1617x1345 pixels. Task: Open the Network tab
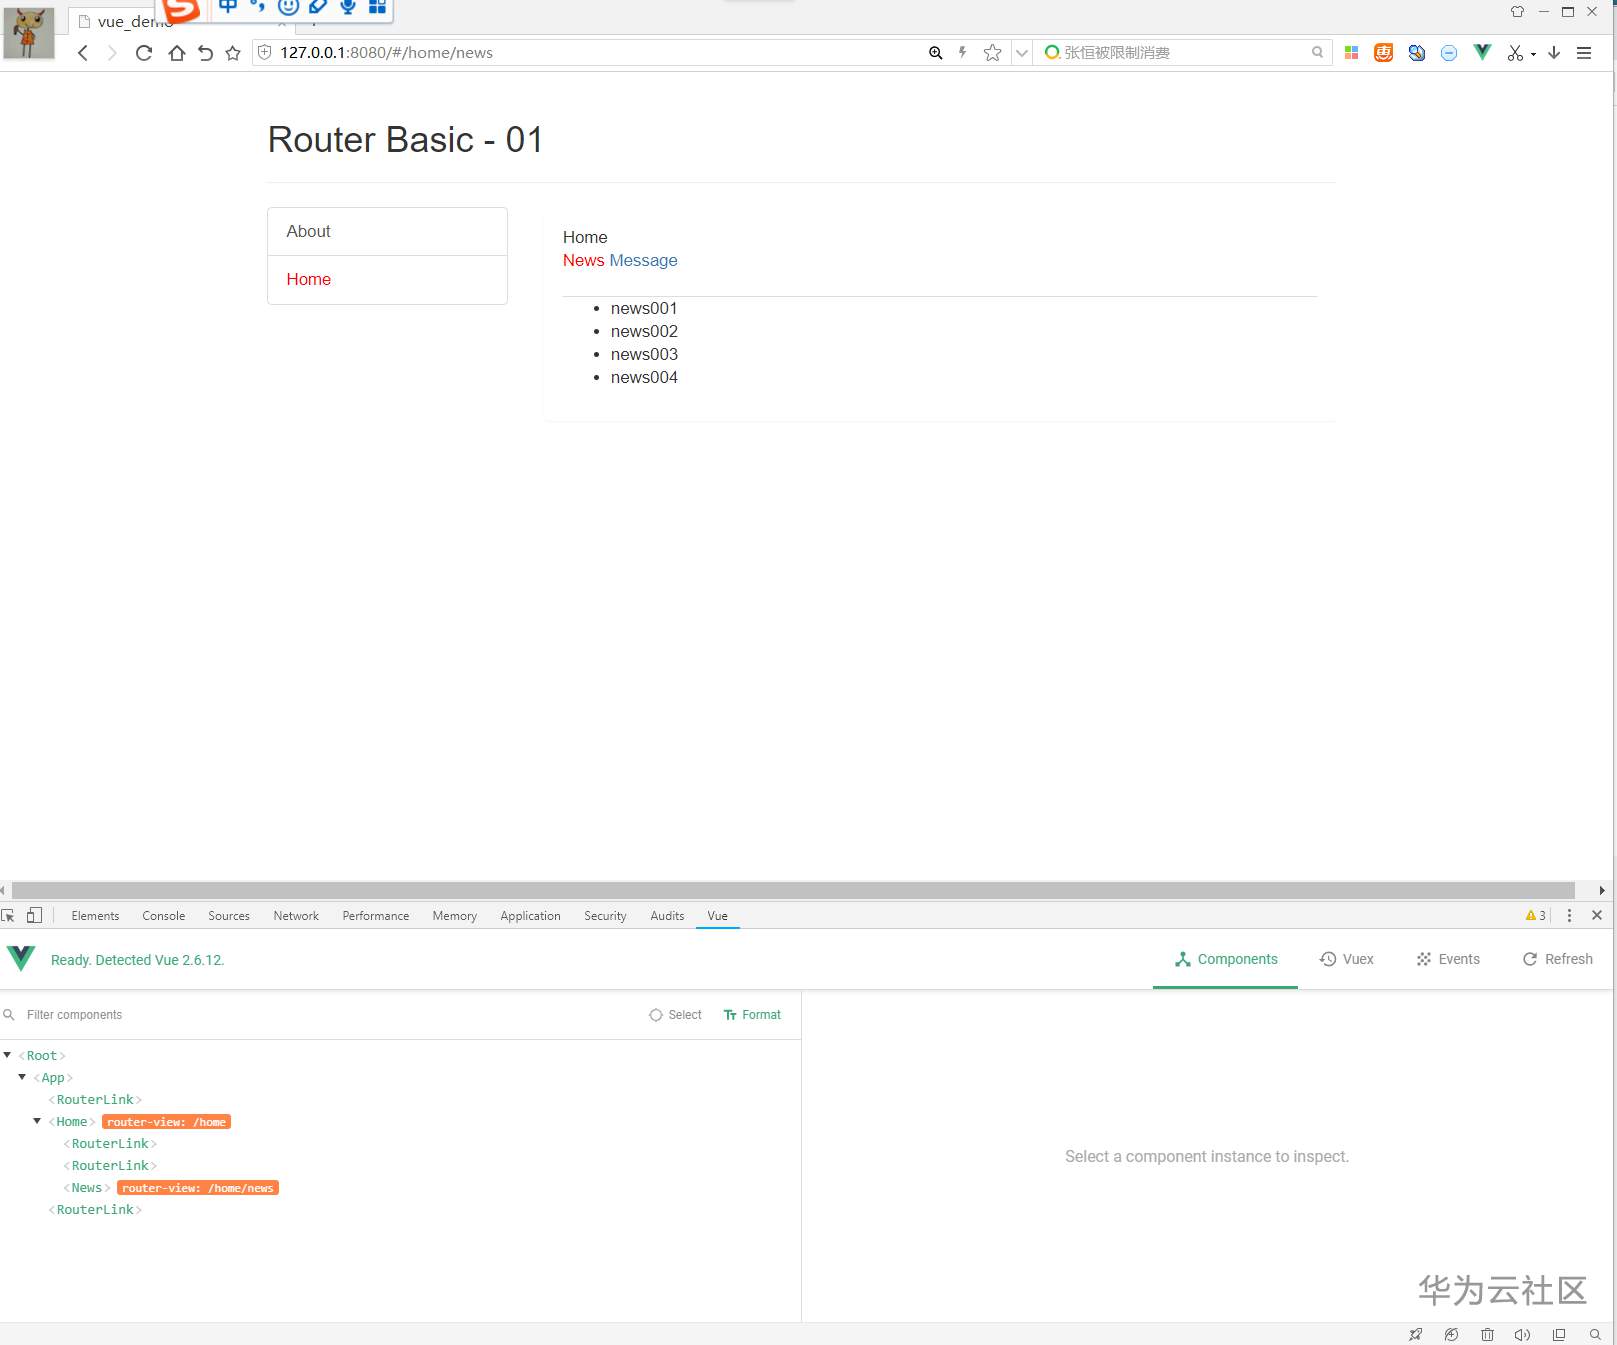(x=296, y=915)
